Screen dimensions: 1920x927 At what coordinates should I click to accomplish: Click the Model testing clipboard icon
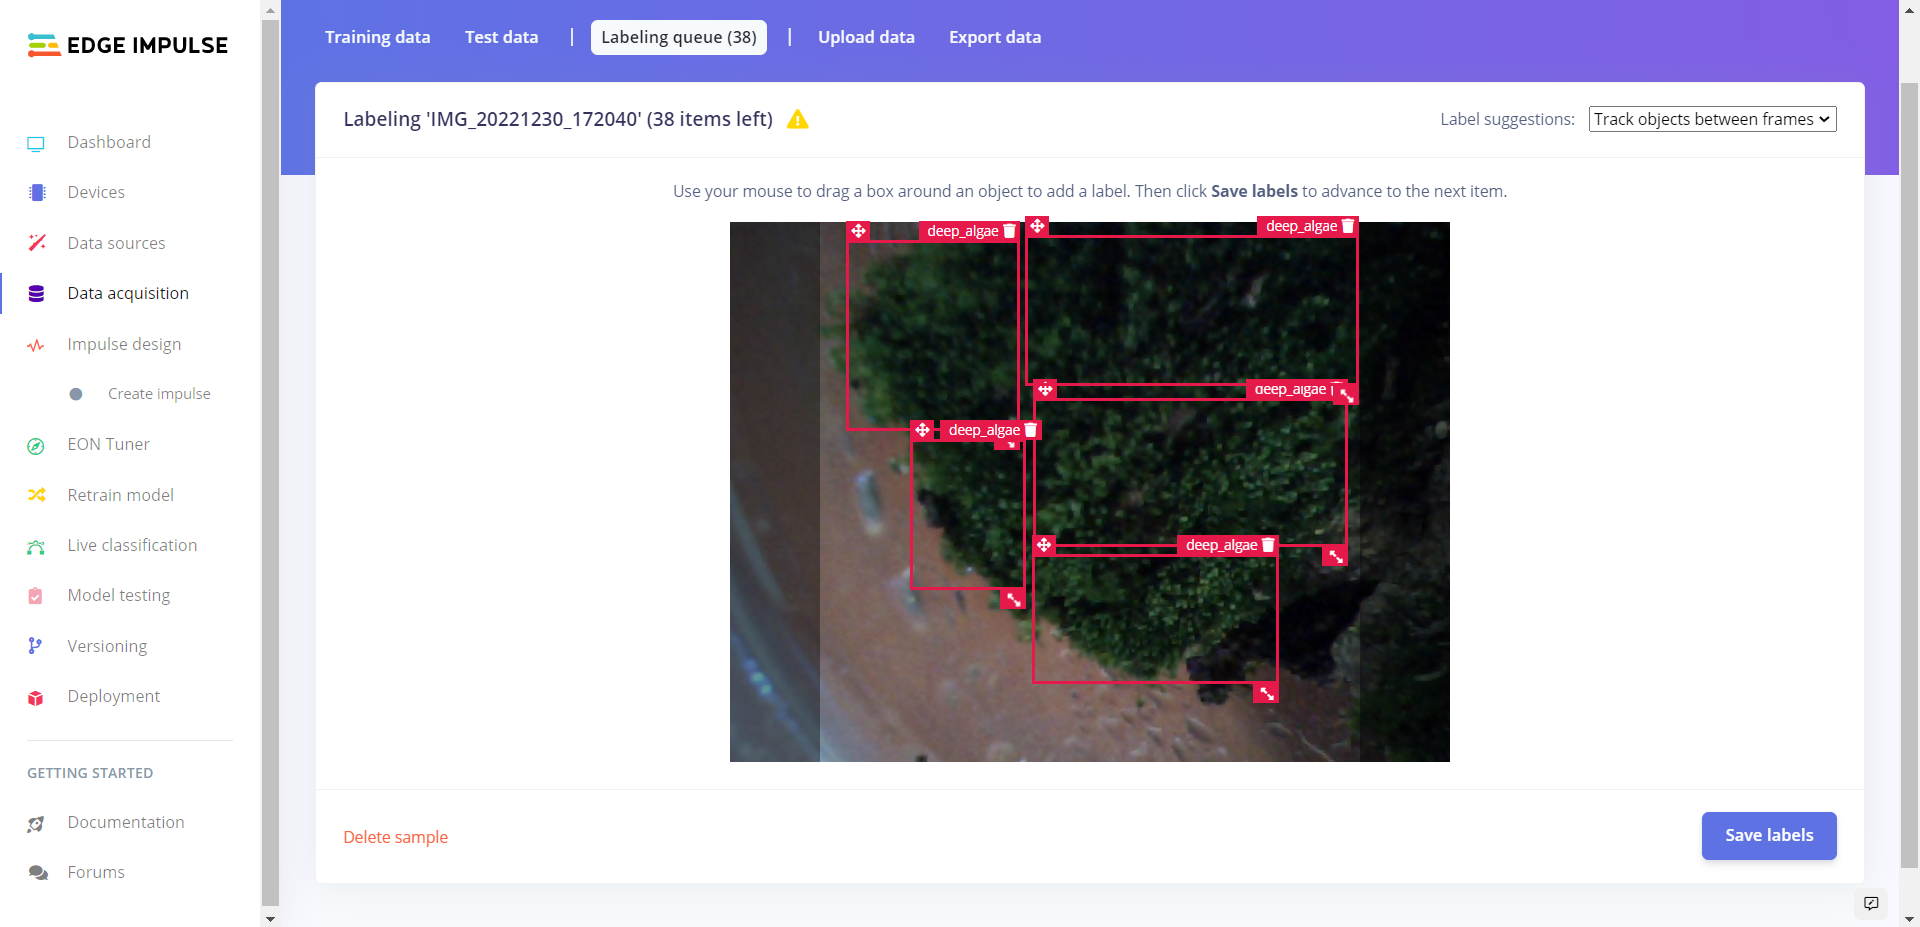(36, 596)
